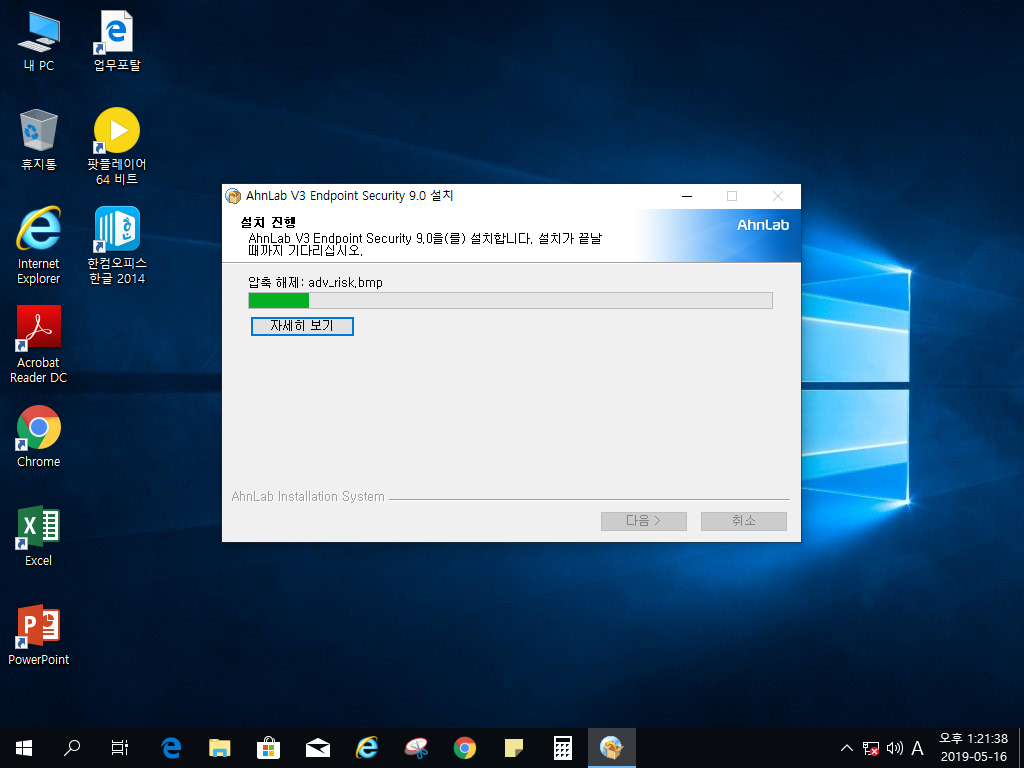Open File Explorer from the taskbar
This screenshot has width=1024, height=768.
coord(219,748)
